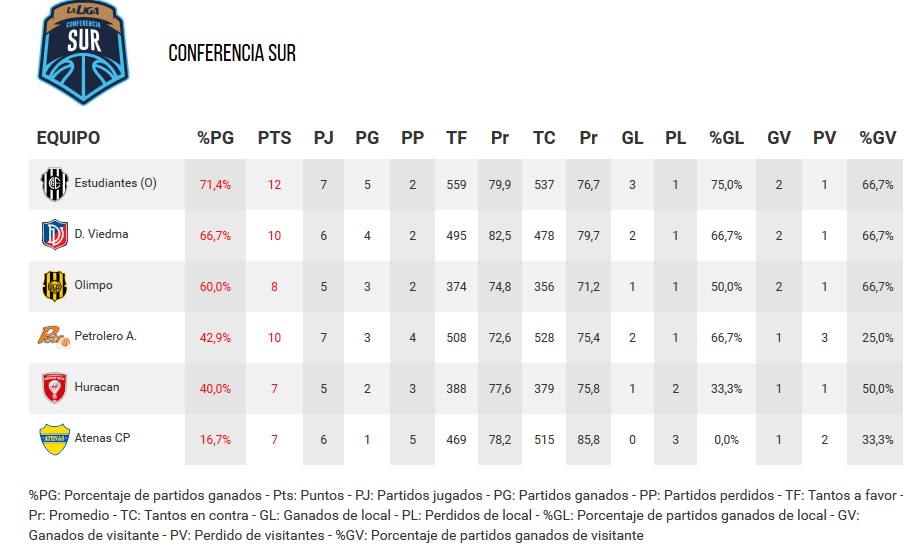The height and width of the screenshot is (549, 903).
Task: Open the D. Viedma team link
Action: [101, 235]
